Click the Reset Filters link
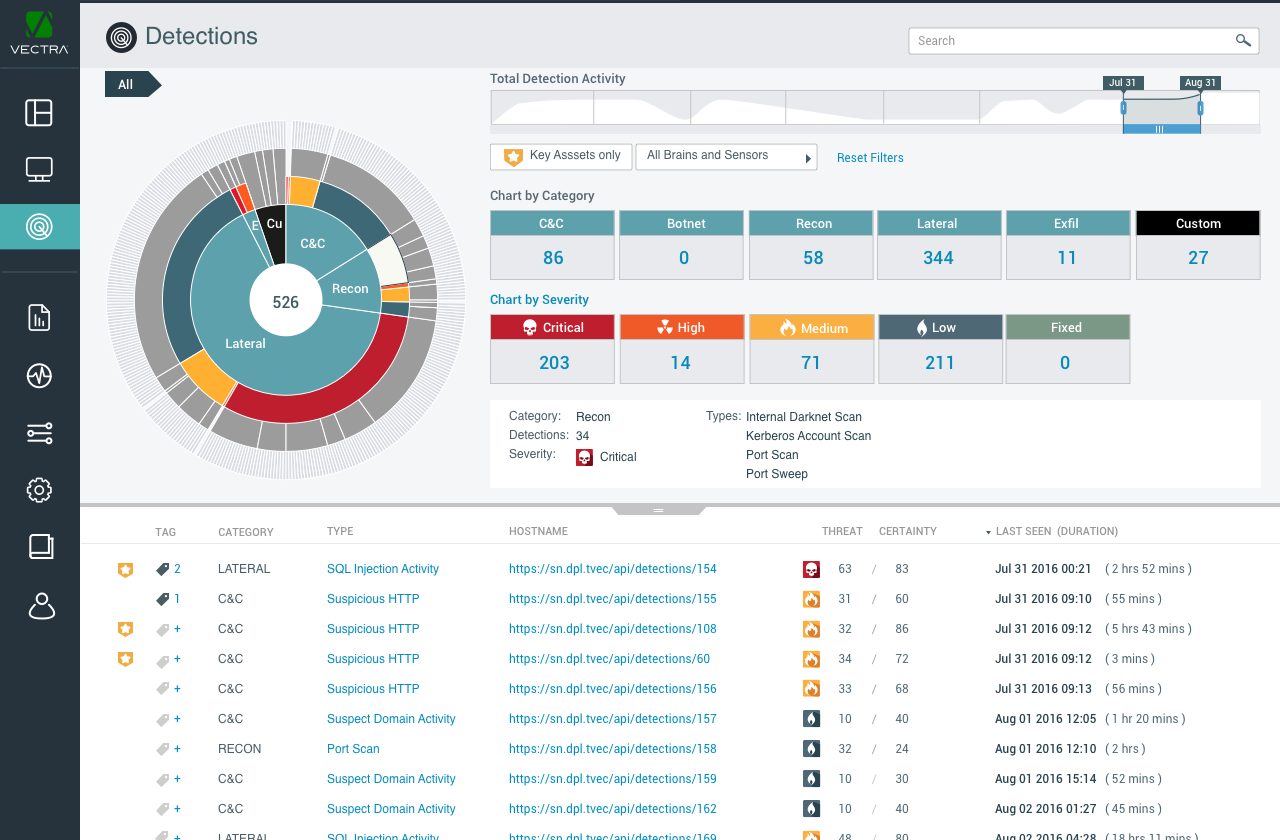This screenshot has width=1280, height=840. 870,158
